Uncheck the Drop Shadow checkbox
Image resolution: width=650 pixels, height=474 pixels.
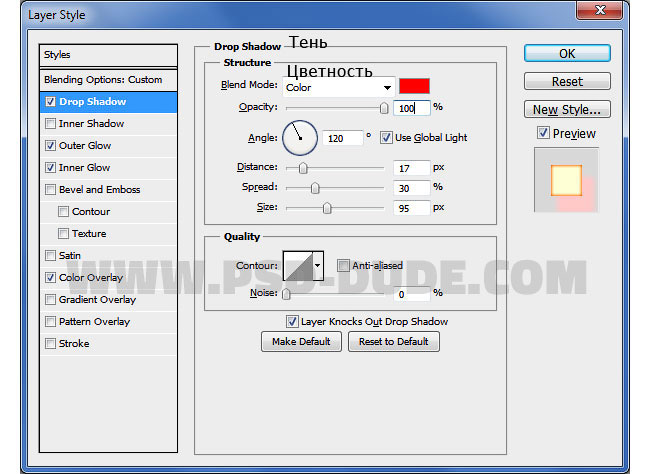(x=50, y=102)
